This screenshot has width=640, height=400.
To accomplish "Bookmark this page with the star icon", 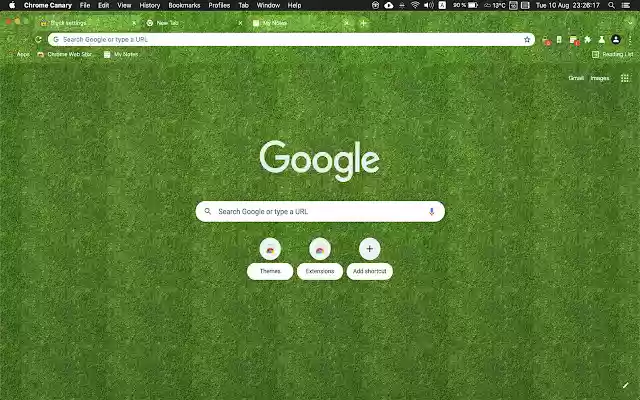I will pos(527,40).
